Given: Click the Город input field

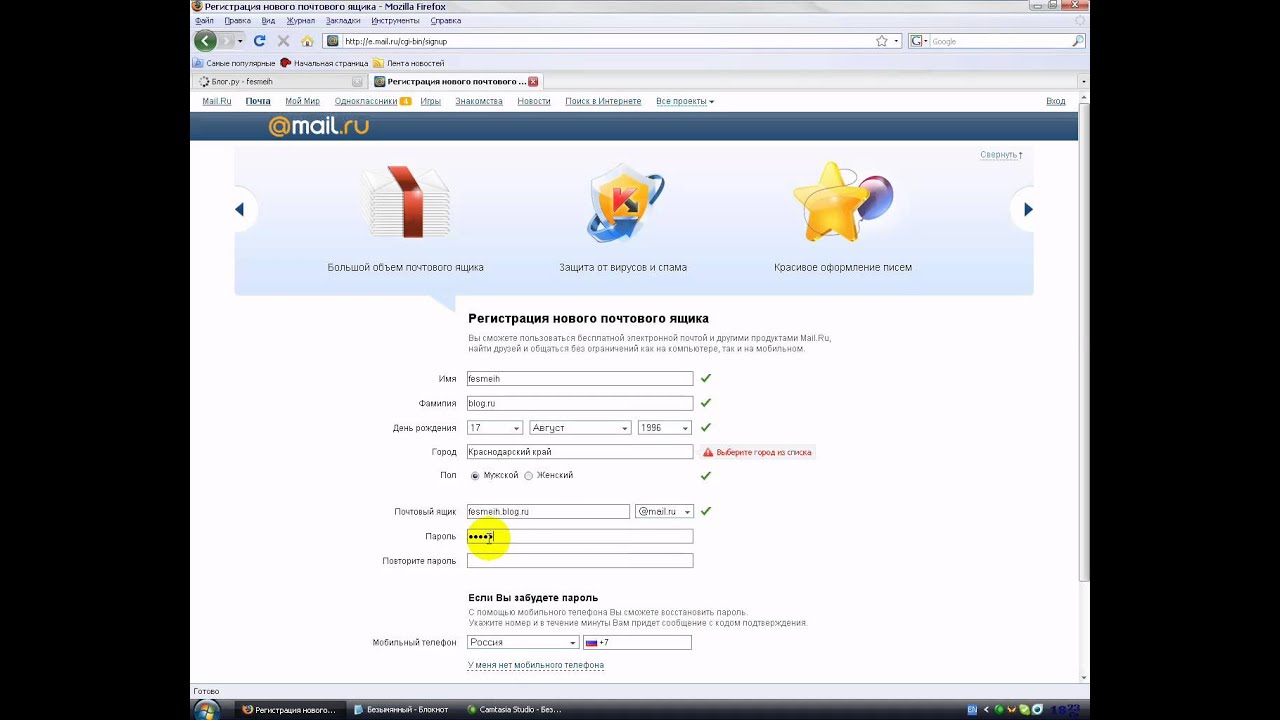Looking at the screenshot, I should pyautogui.click(x=580, y=452).
